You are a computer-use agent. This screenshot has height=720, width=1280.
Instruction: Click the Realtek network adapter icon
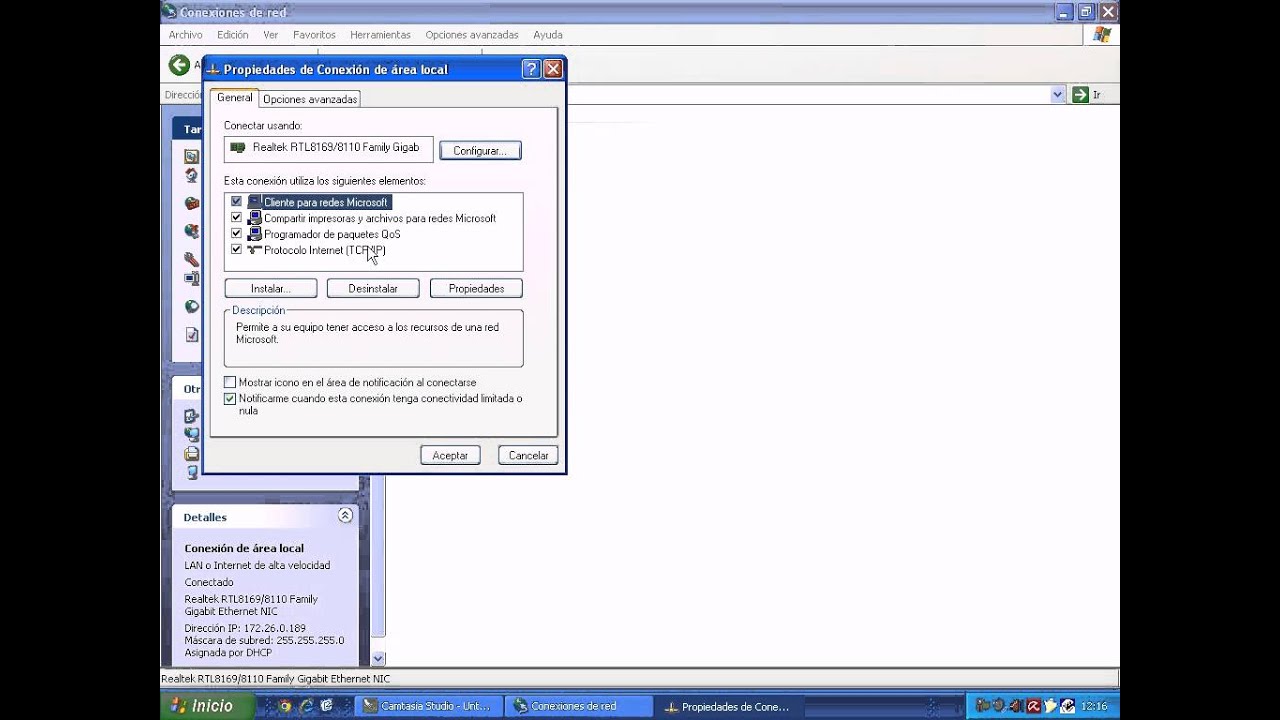[238, 147]
